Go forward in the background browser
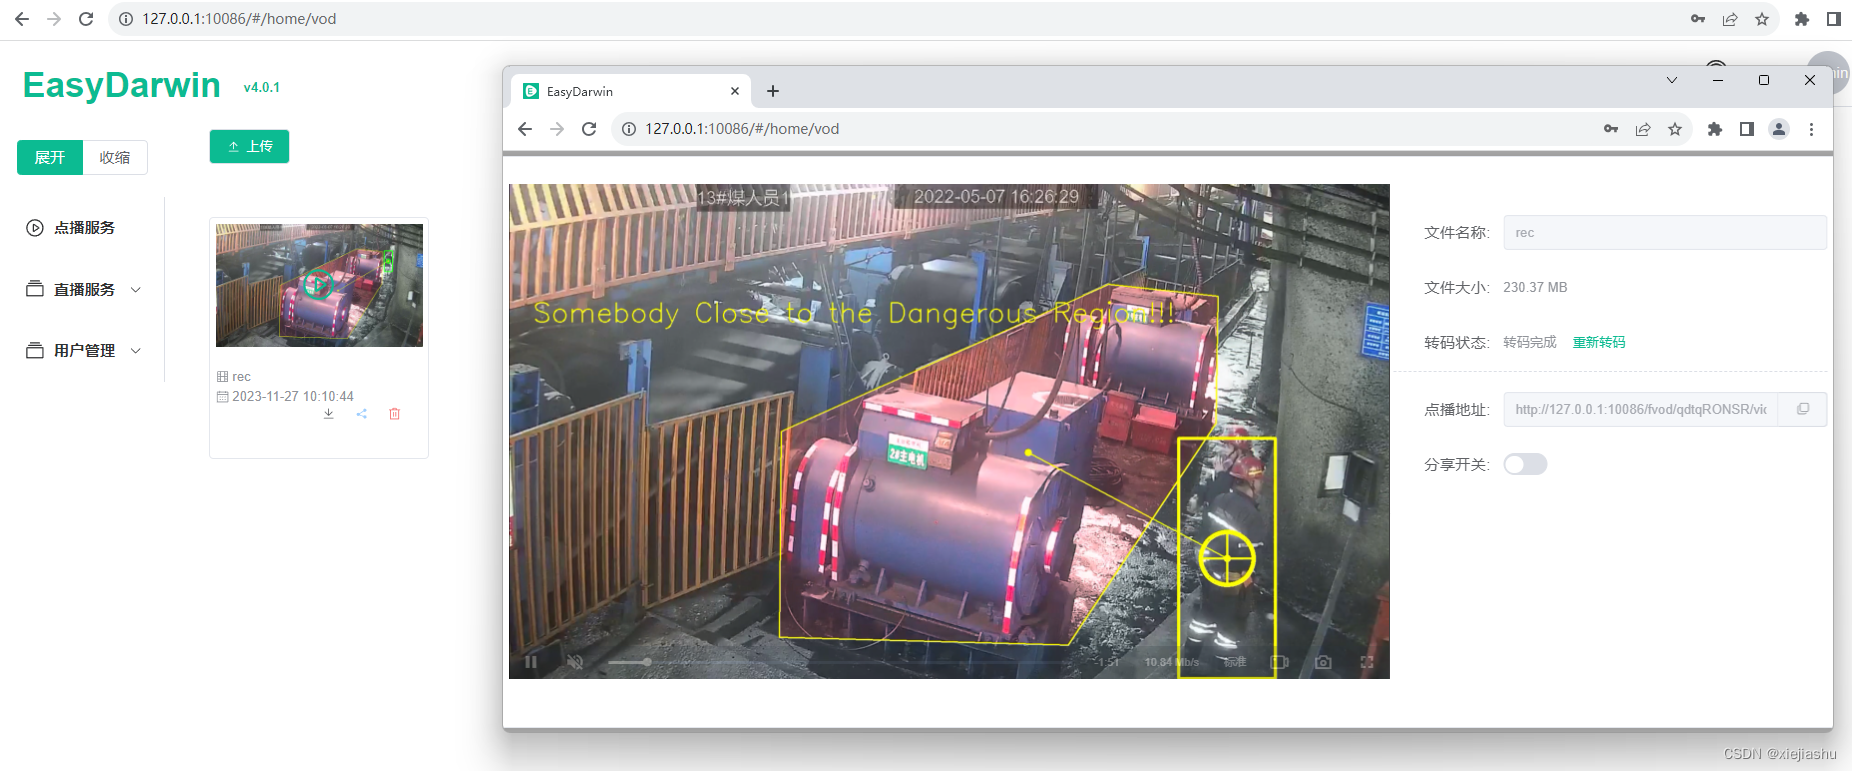This screenshot has height=771, width=1852. [x=54, y=19]
